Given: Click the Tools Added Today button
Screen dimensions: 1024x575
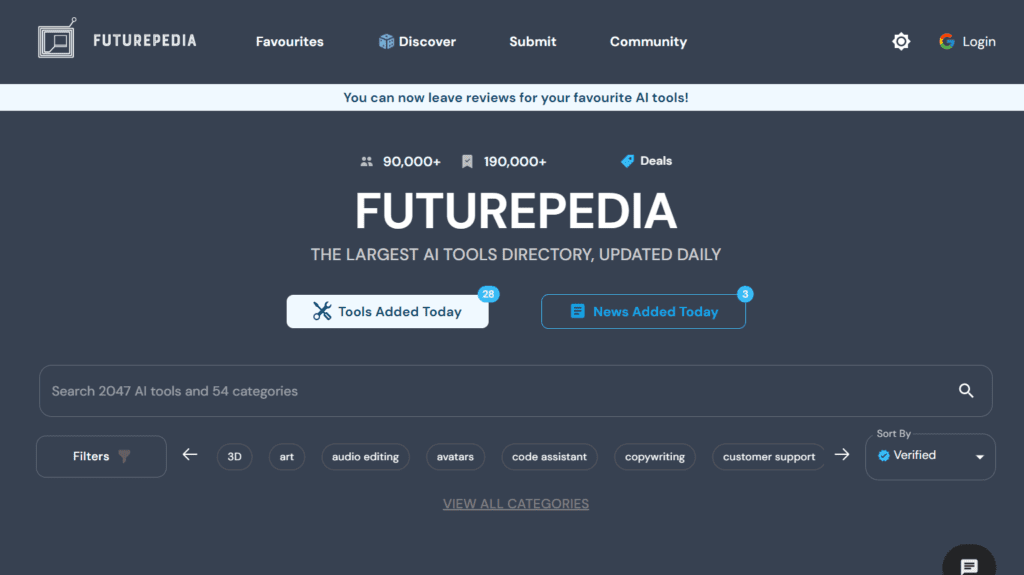Looking at the screenshot, I should (x=387, y=311).
